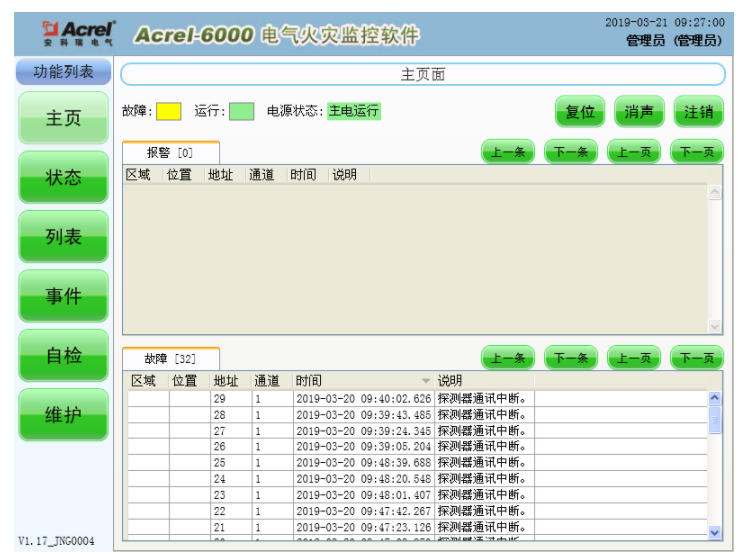Viewport: 744px width, 555px height.
Task: Open the 维护 maintenance page
Action: (63, 415)
